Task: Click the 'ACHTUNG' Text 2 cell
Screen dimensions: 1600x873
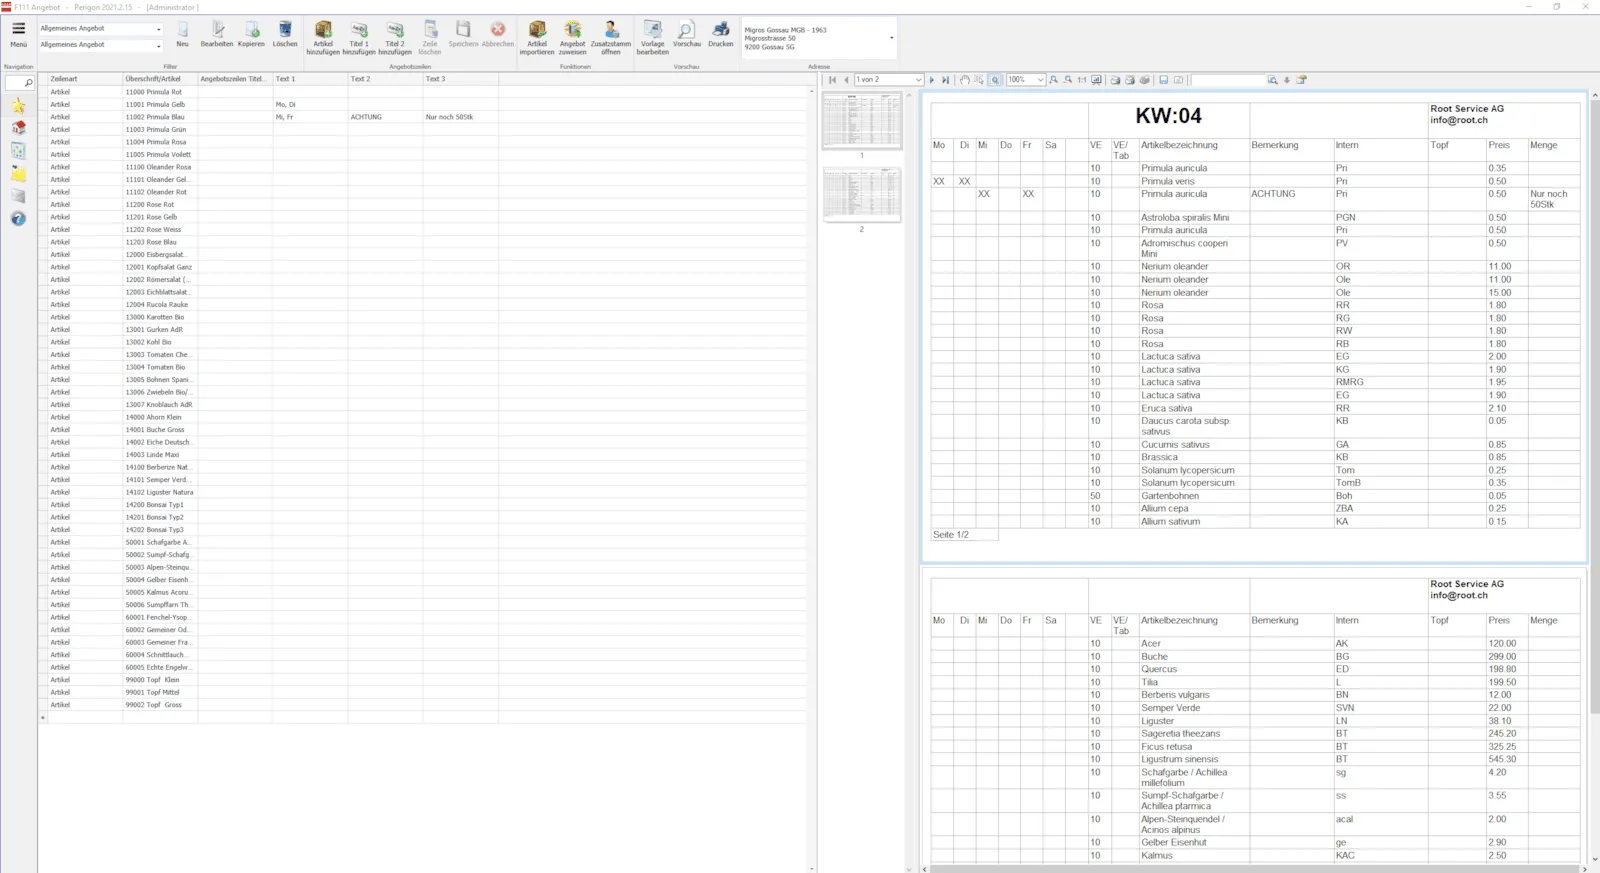Action: click(385, 117)
